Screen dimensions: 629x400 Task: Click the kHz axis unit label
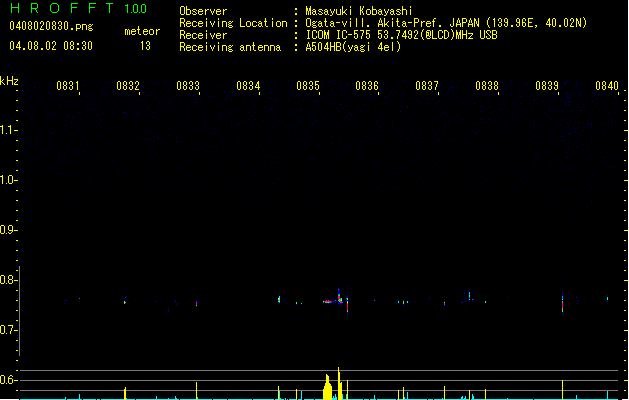9,81
